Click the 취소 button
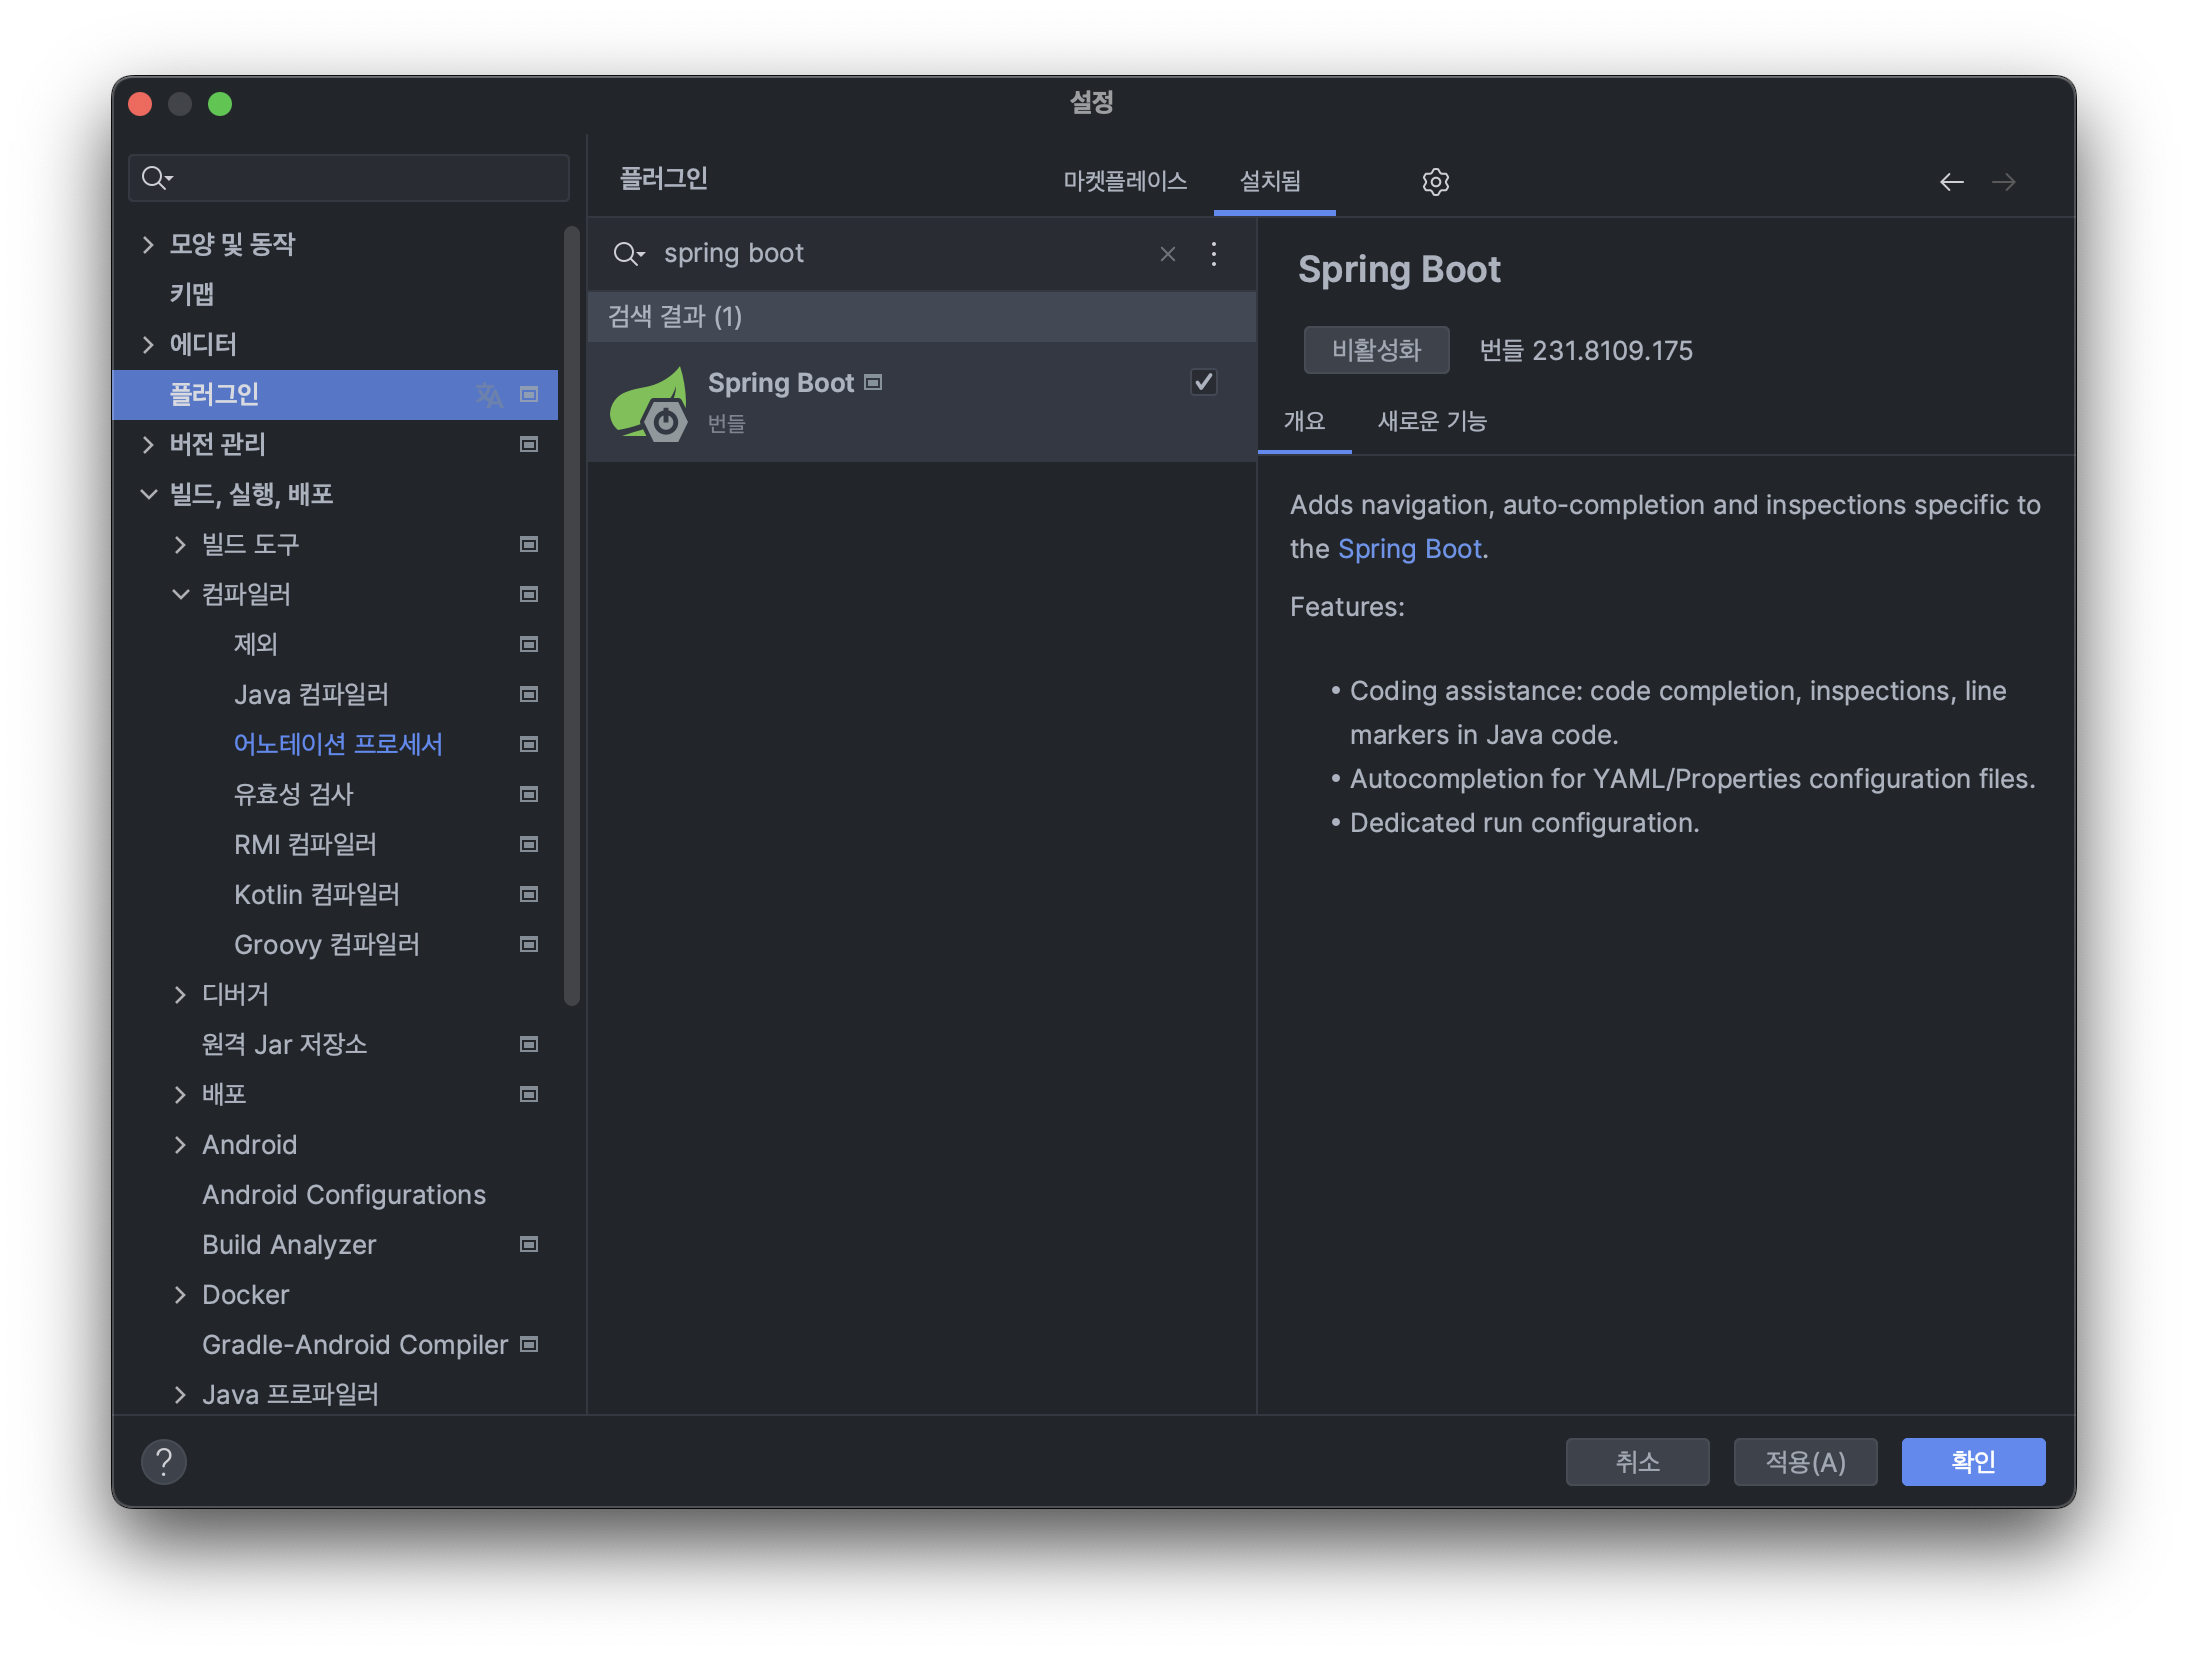 pyautogui.click(x=1637, y=1462)
